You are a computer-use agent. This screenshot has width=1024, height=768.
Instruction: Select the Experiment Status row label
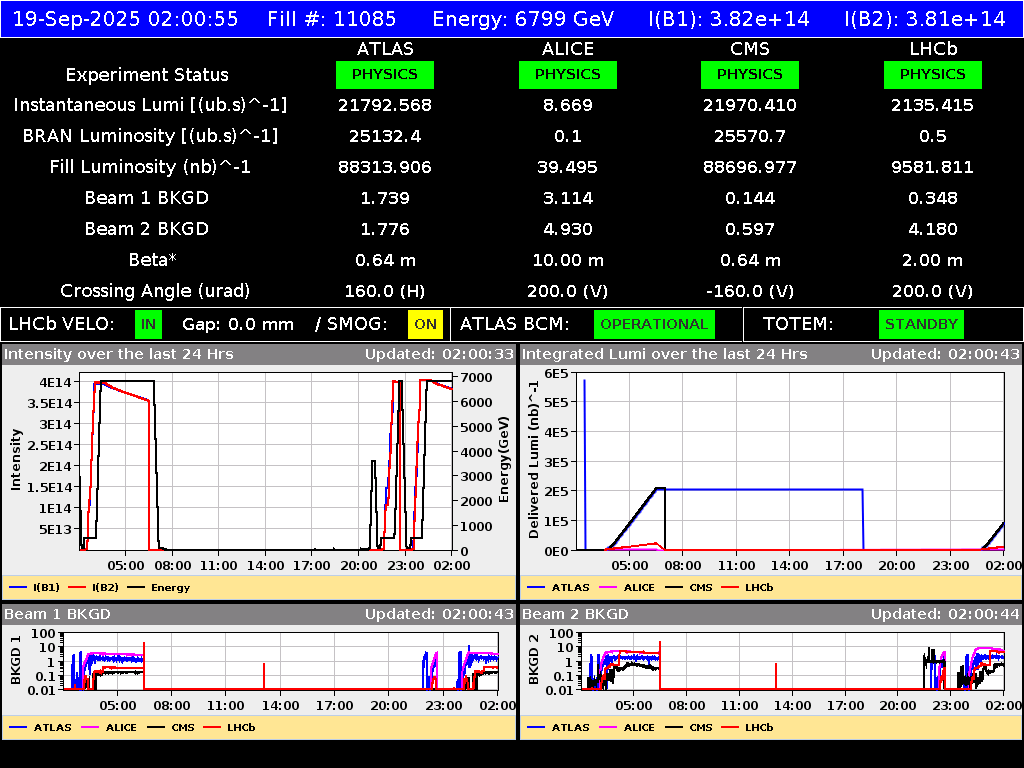(x=145, y=74)
